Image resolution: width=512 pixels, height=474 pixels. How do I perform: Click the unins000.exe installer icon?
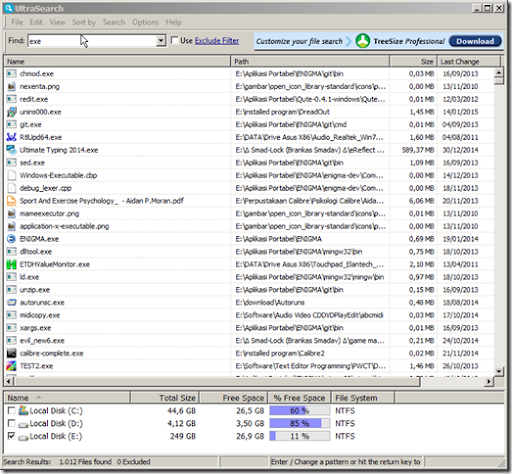click(11, 112)
